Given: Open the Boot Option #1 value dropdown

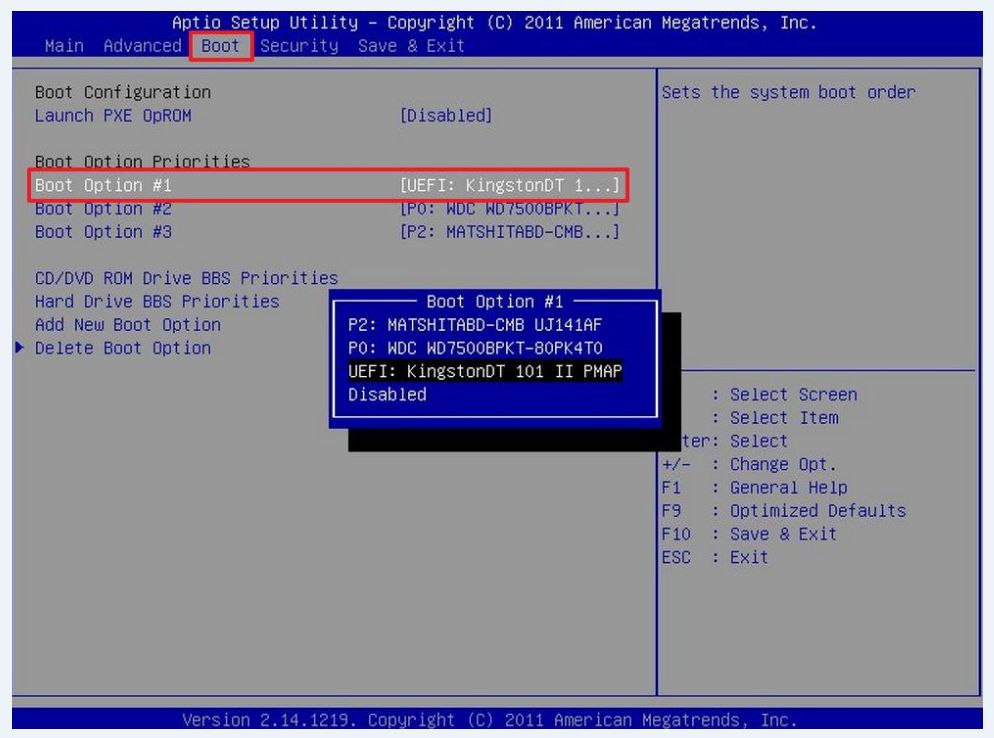Looking at the screenshot, I should (509, 186).
